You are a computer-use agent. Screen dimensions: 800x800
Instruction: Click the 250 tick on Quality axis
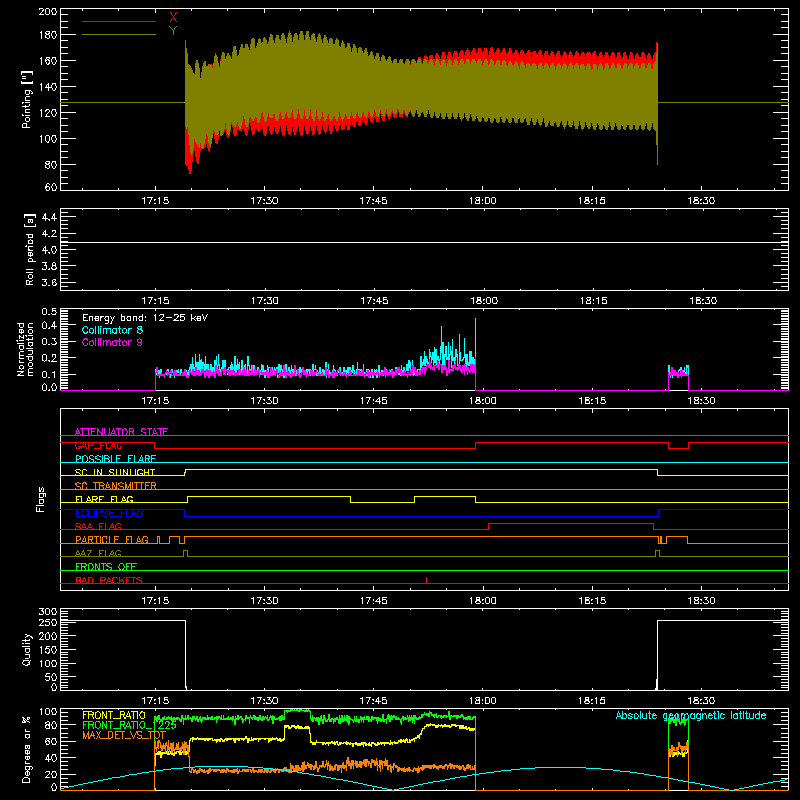coord(48,622)
